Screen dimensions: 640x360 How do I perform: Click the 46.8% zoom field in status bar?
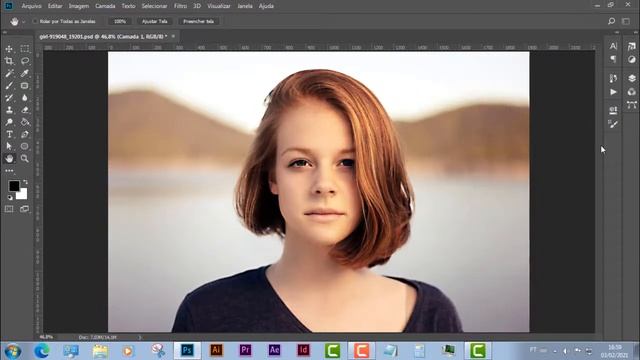coord(46,337)
